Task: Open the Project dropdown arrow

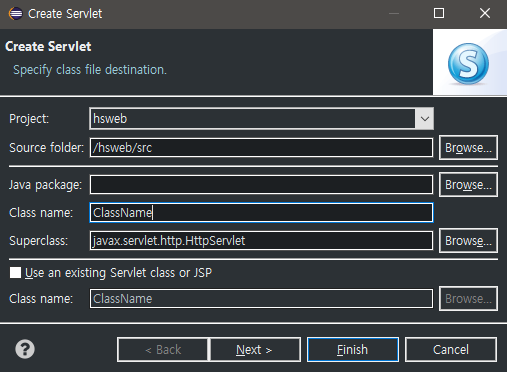Action: (x=424, y=119)
